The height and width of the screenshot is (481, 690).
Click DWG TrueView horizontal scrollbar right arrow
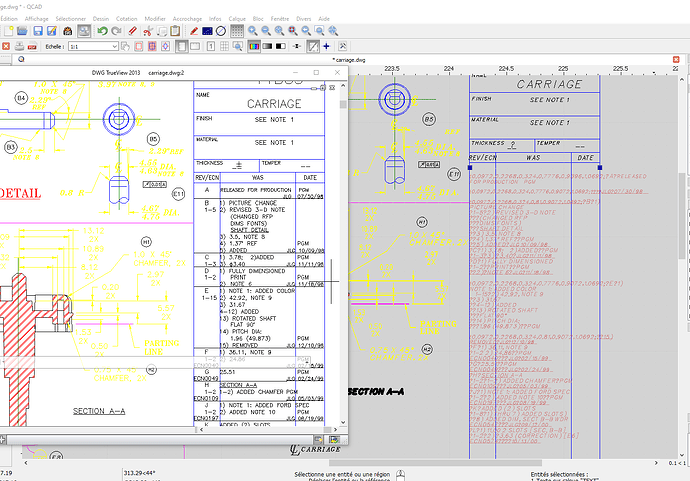tap(335, 430)
